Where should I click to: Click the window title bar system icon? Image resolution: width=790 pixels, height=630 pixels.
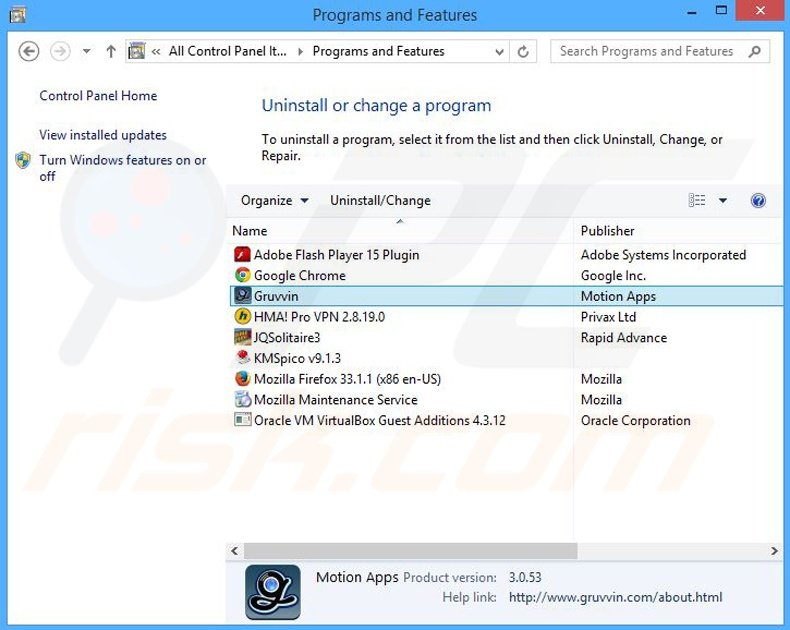[17, 14]
